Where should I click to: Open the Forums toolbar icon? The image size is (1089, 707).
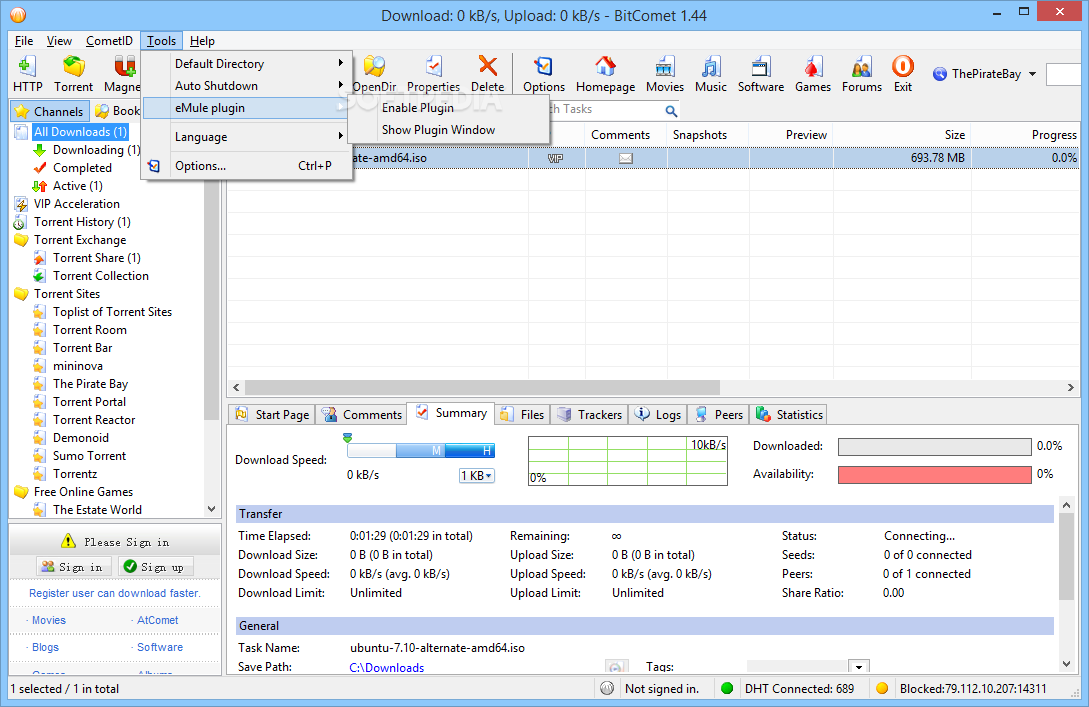coord(862,74)
